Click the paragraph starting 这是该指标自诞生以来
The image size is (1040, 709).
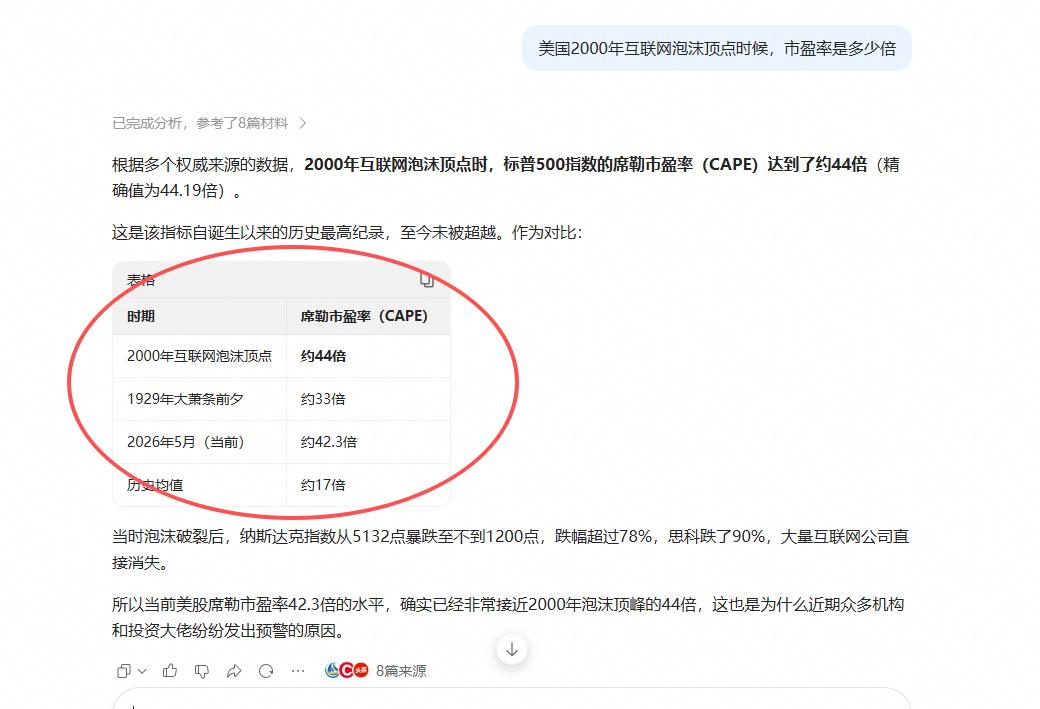(347, 233)
